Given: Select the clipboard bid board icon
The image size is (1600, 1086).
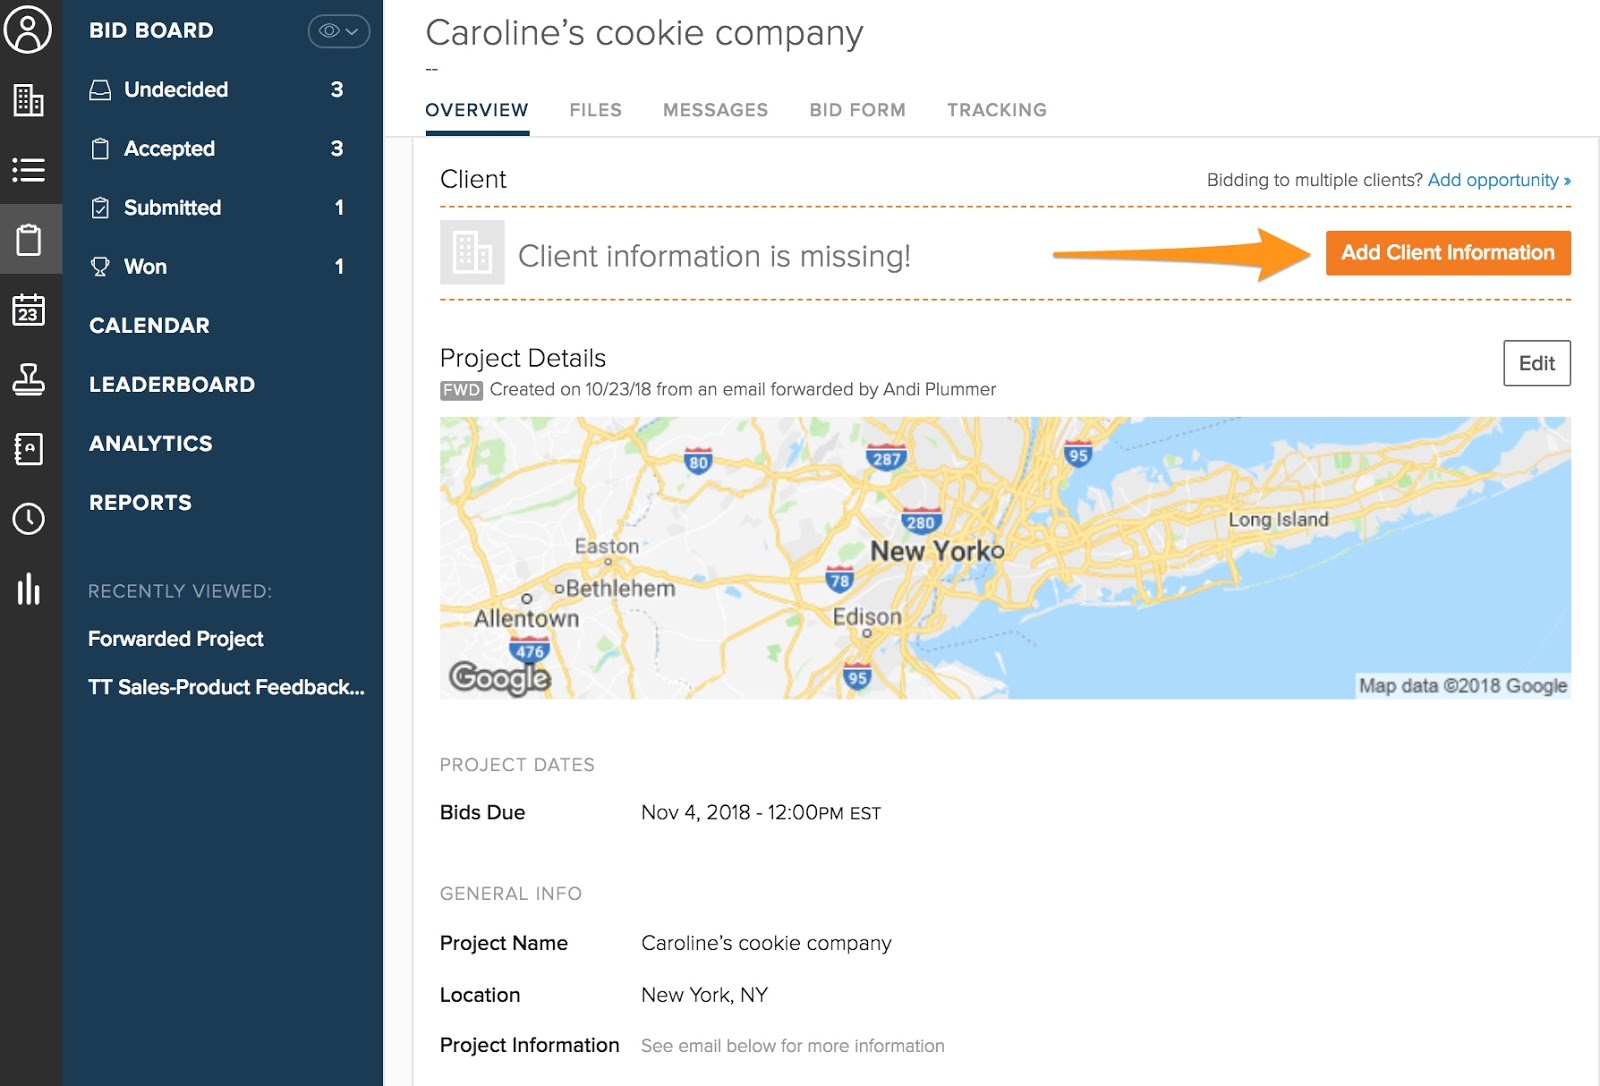Looking at the screenshot, I should tap(29, 240).
